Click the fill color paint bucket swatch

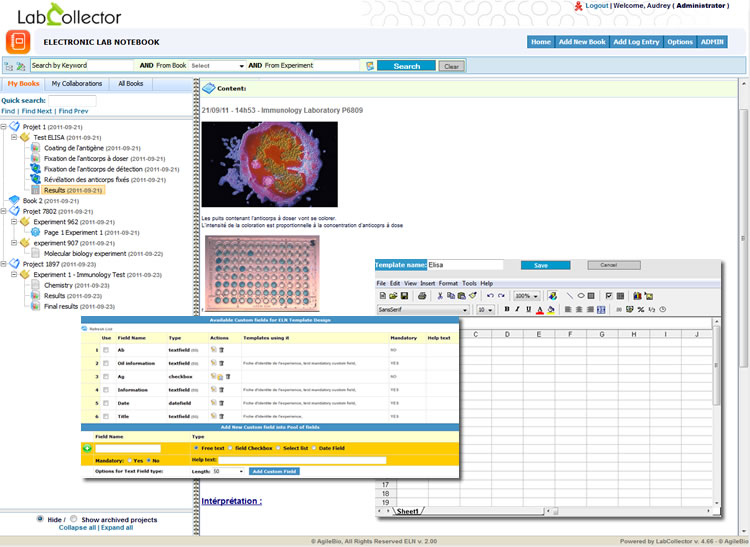(x=551, y=310)
